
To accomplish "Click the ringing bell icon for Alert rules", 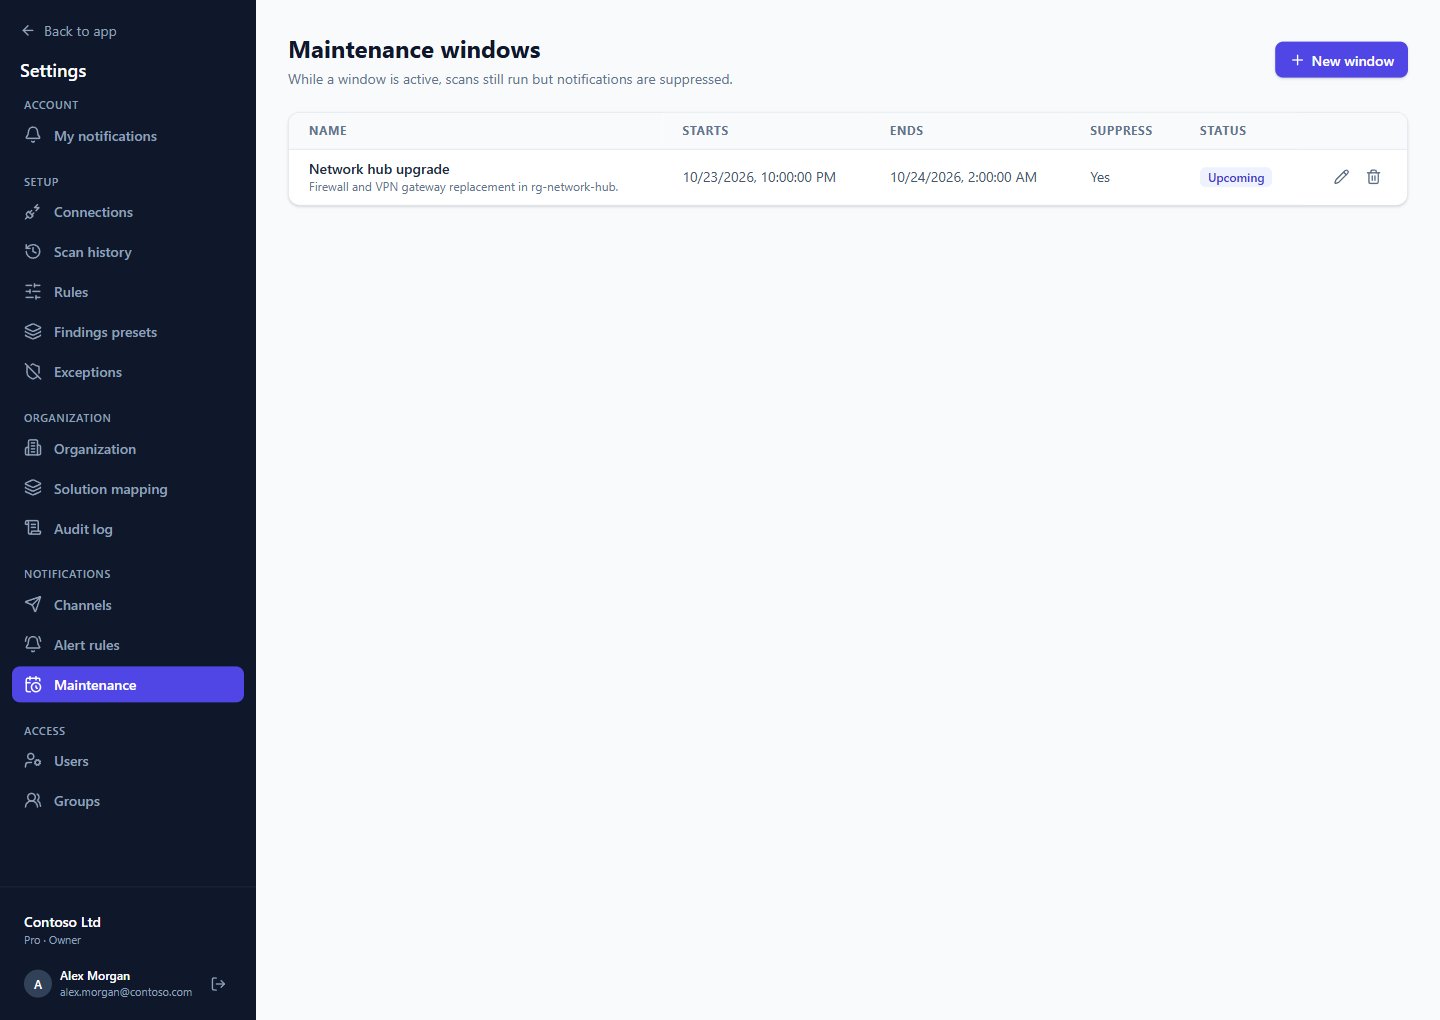I will tap(33, 645).
